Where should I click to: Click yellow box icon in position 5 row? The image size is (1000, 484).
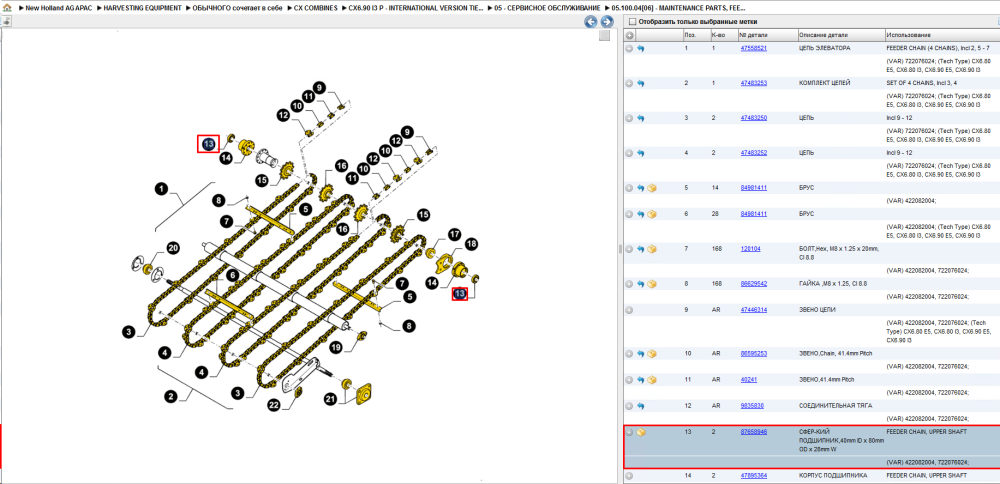click(x=652, y=188)
